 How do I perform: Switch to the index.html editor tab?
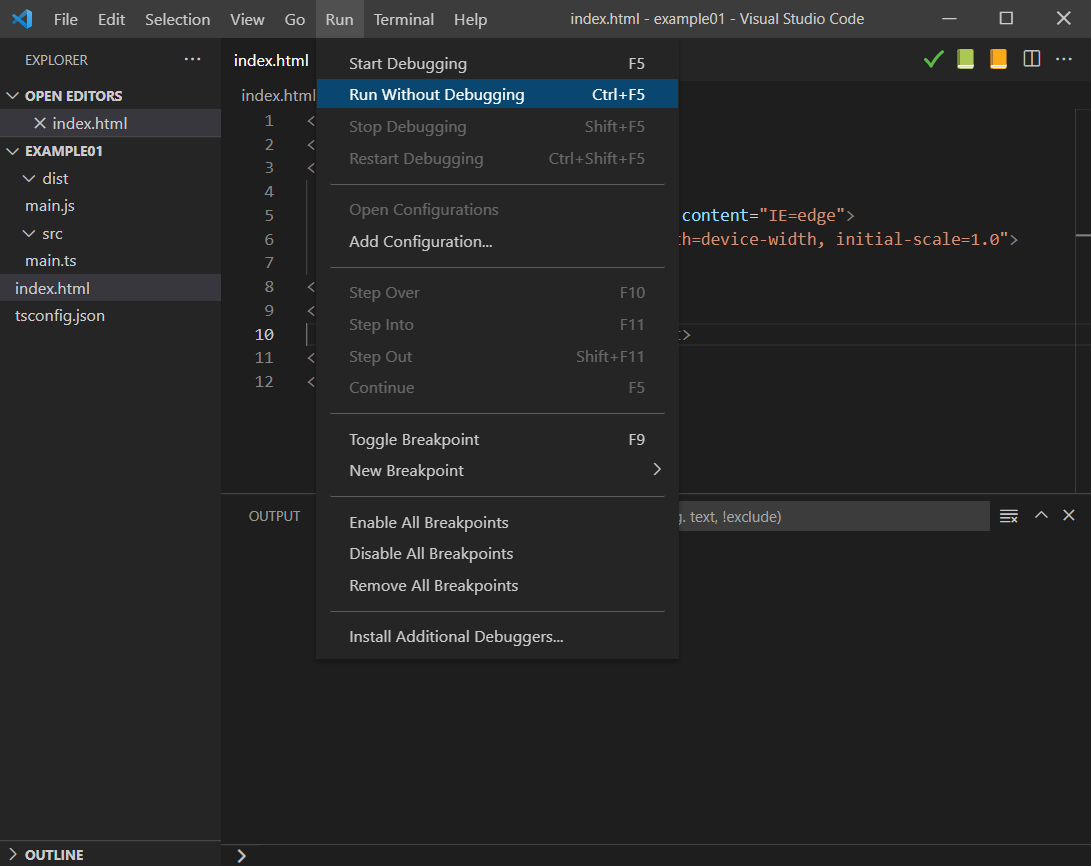[271, 61]
